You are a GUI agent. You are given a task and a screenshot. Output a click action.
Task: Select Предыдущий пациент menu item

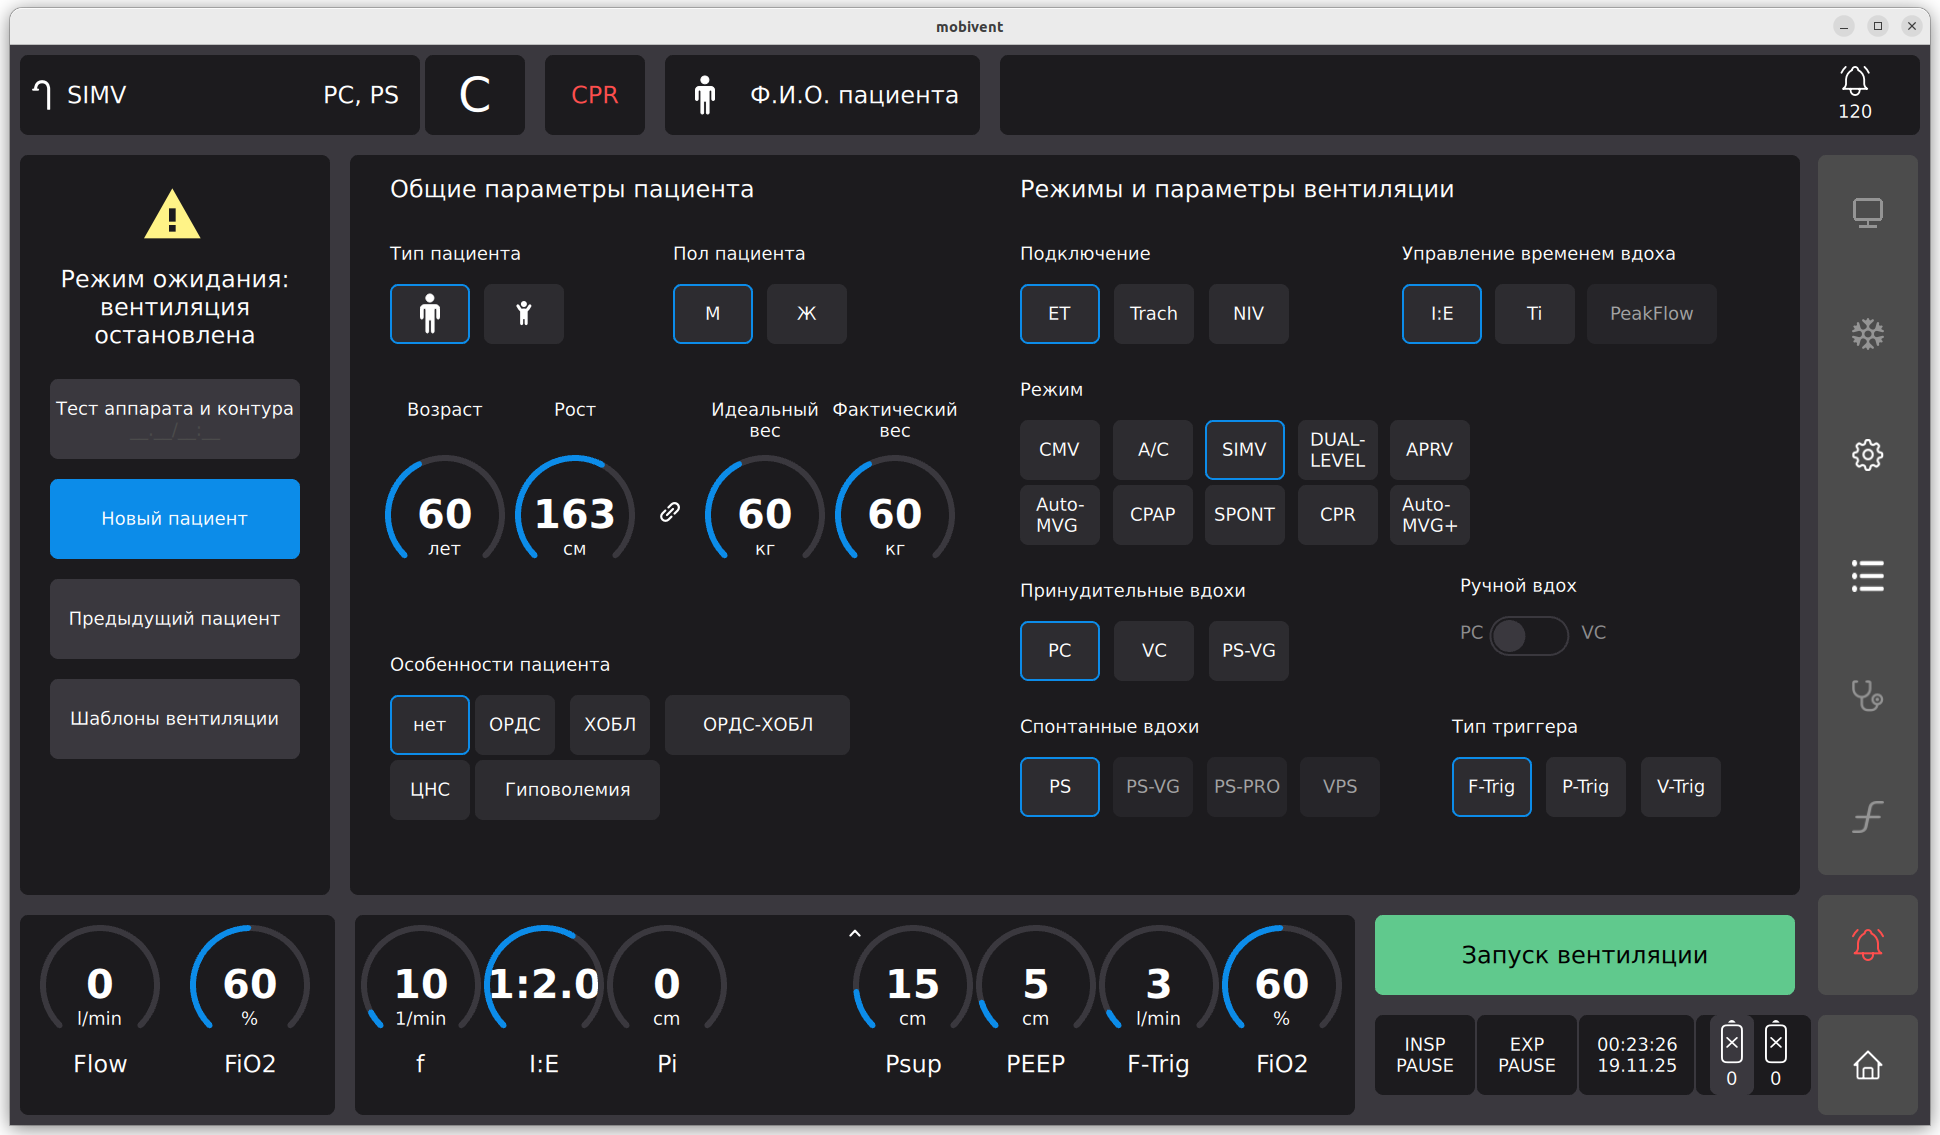175,619
